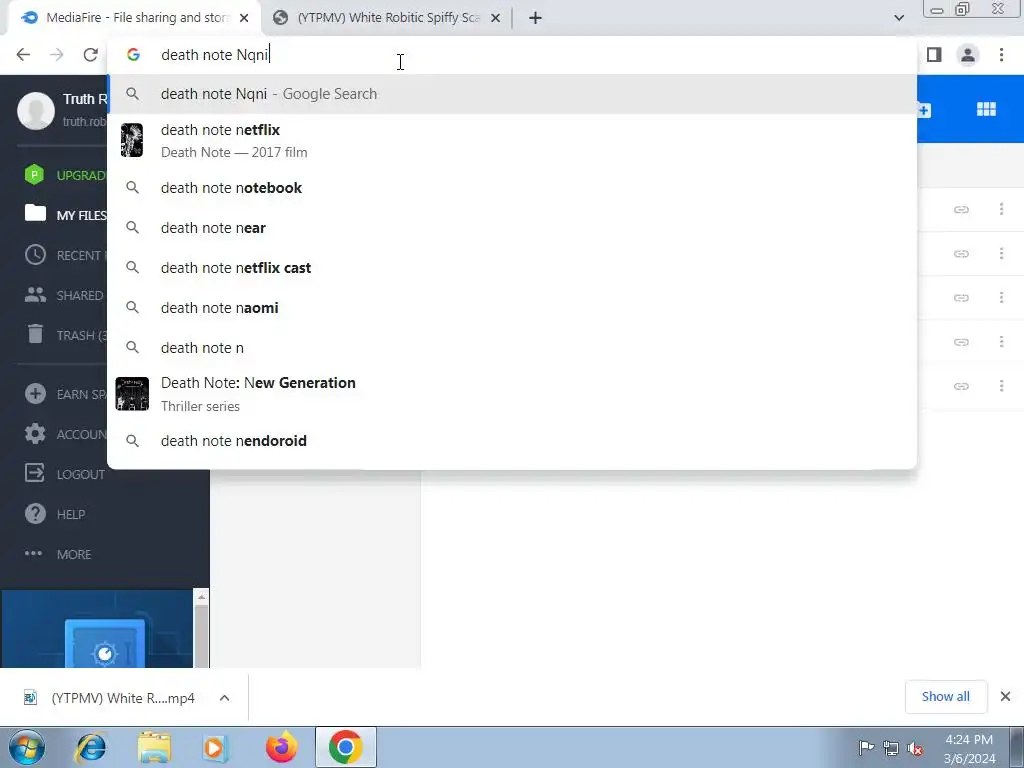Click the green Upgrade hexagon icon

pyautogui.click(x=34, y=175)
